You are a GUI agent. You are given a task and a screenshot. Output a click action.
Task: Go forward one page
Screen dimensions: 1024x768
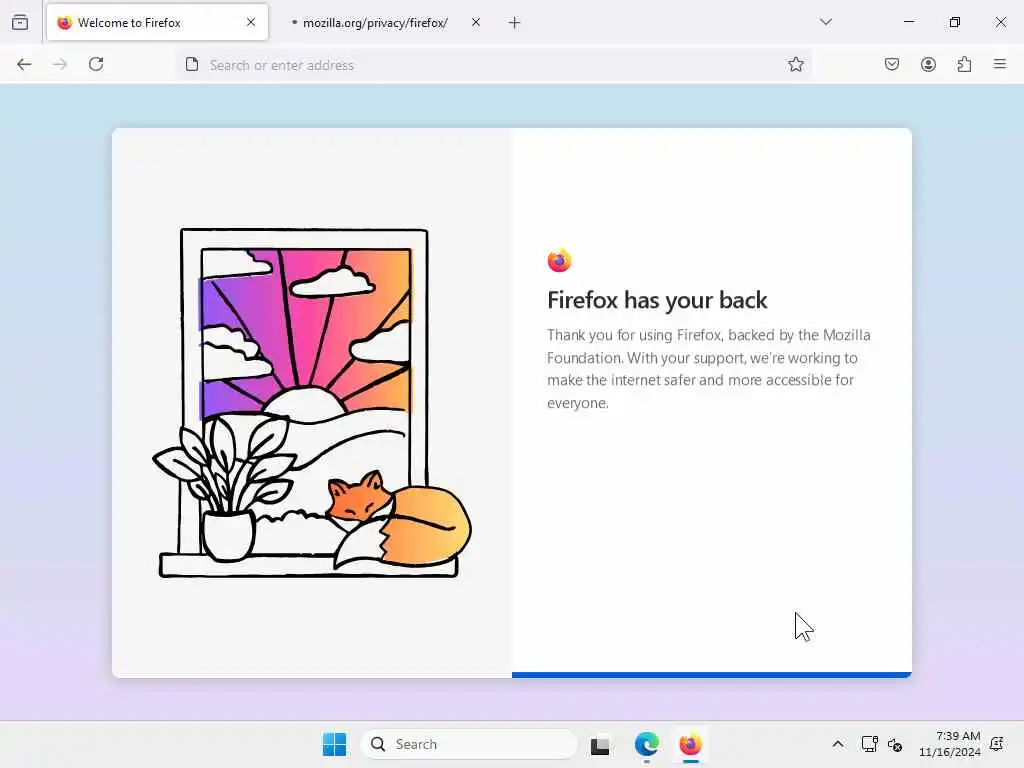(x=60, y=64)
